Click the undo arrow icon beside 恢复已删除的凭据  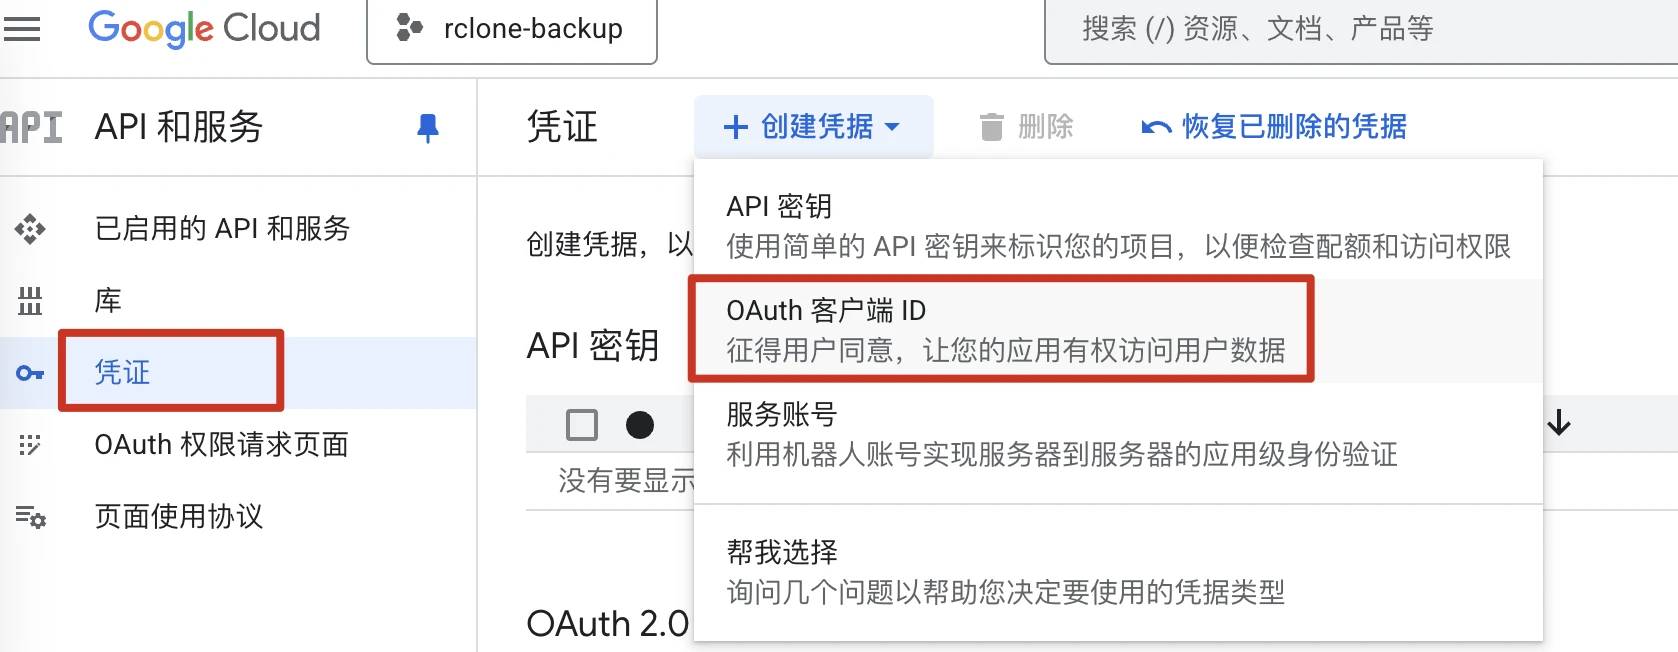(x=1156, y=127)
